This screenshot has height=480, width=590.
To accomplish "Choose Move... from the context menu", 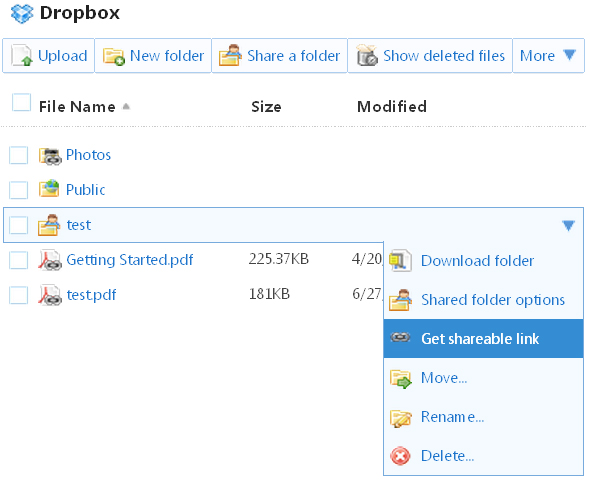I will [484, 378].
